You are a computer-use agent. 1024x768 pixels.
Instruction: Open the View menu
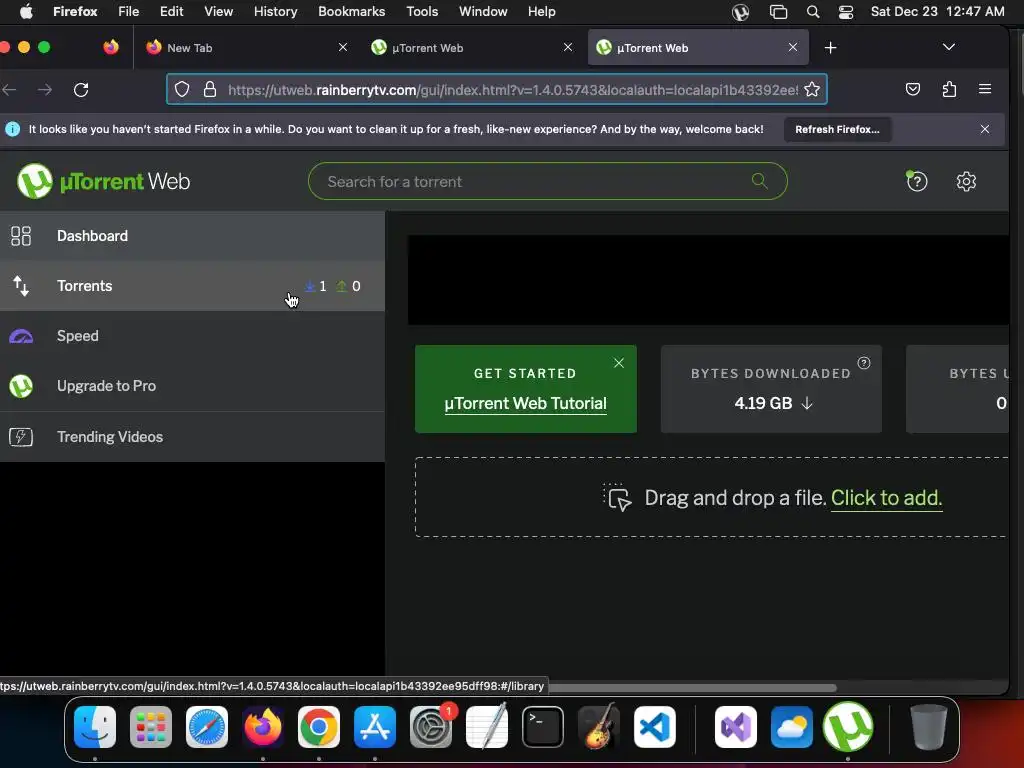pyautogui.click(x=218, y=11)
